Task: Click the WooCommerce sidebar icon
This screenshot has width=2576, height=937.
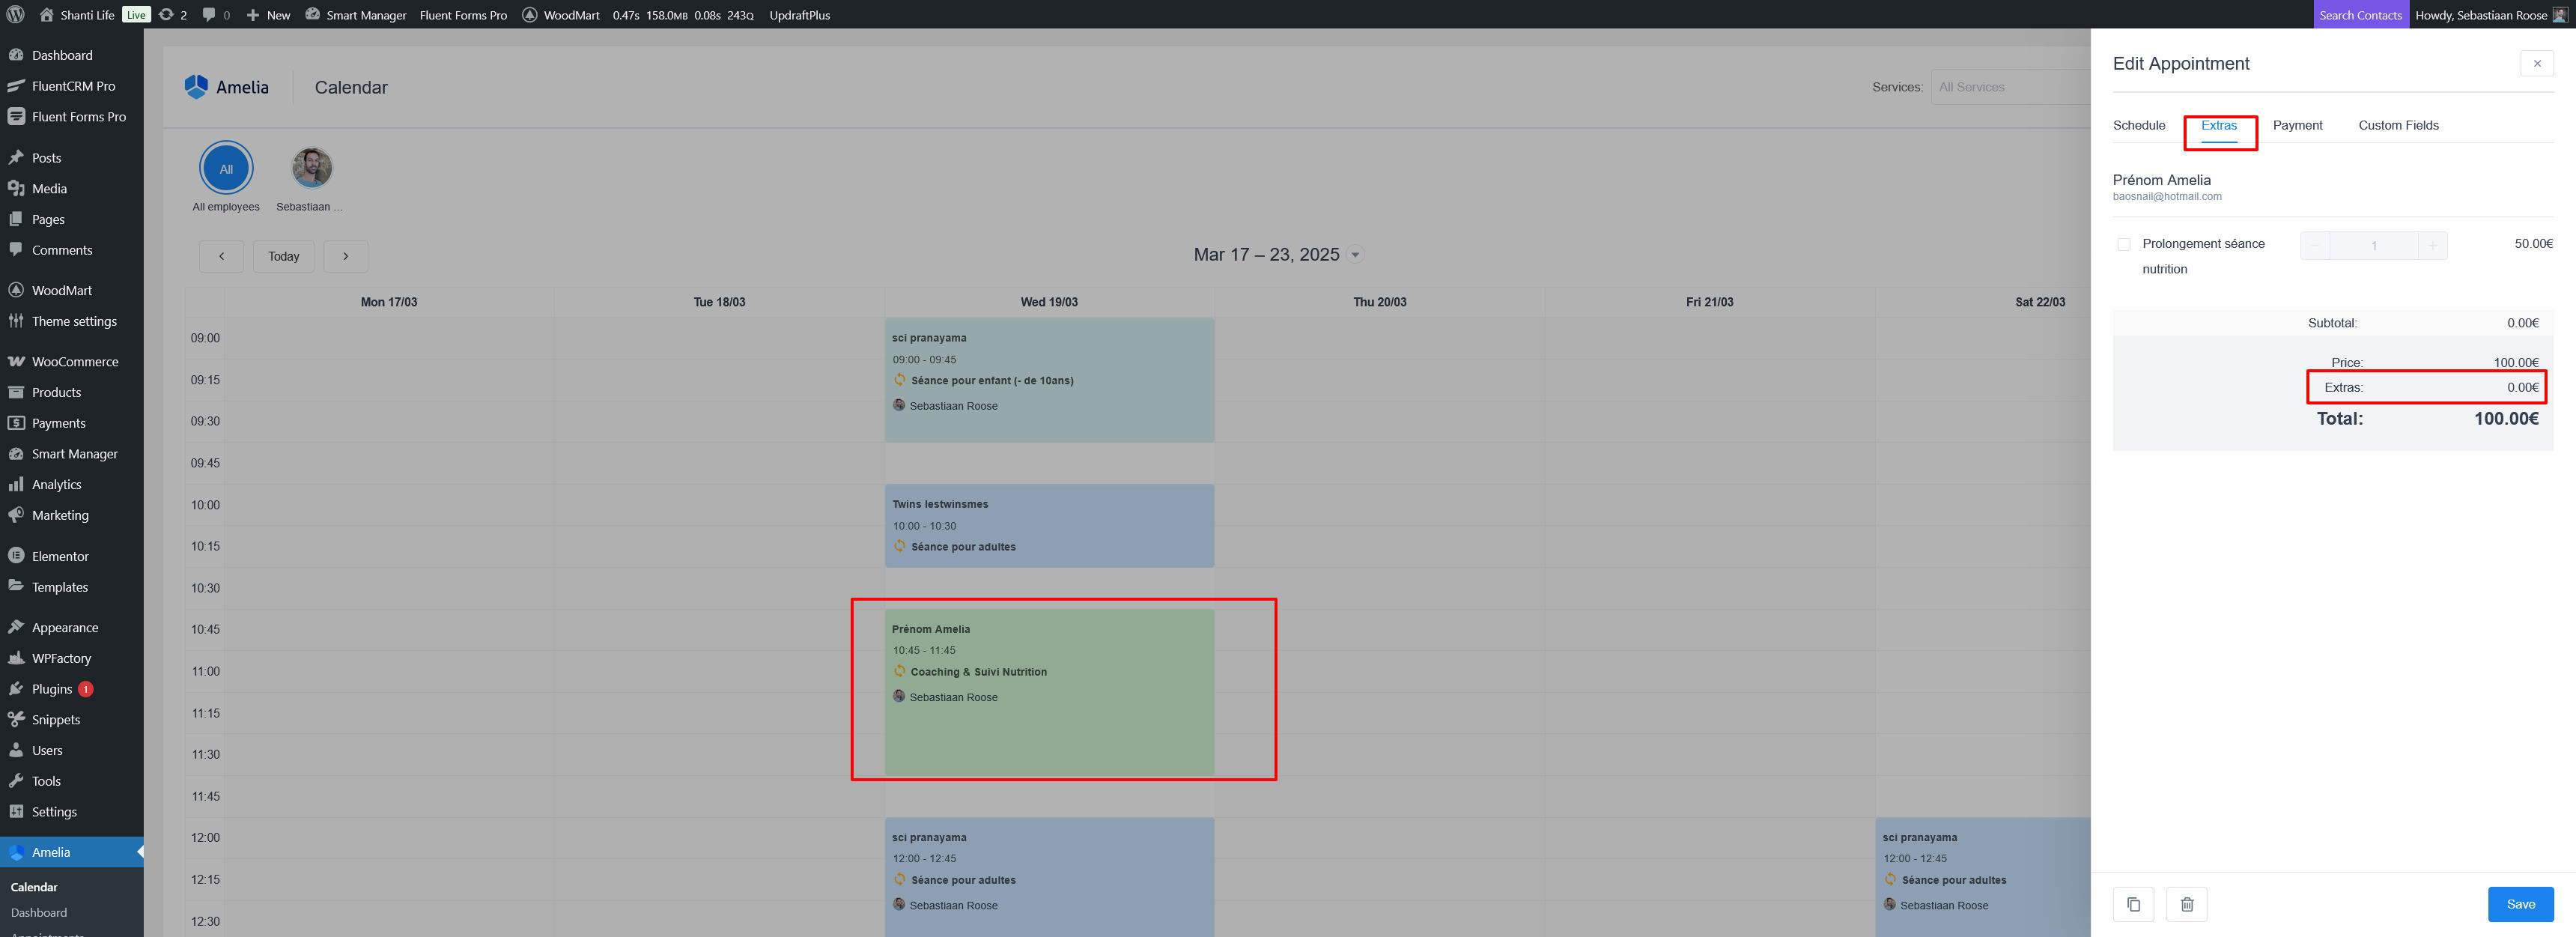Action: [16, 362]
